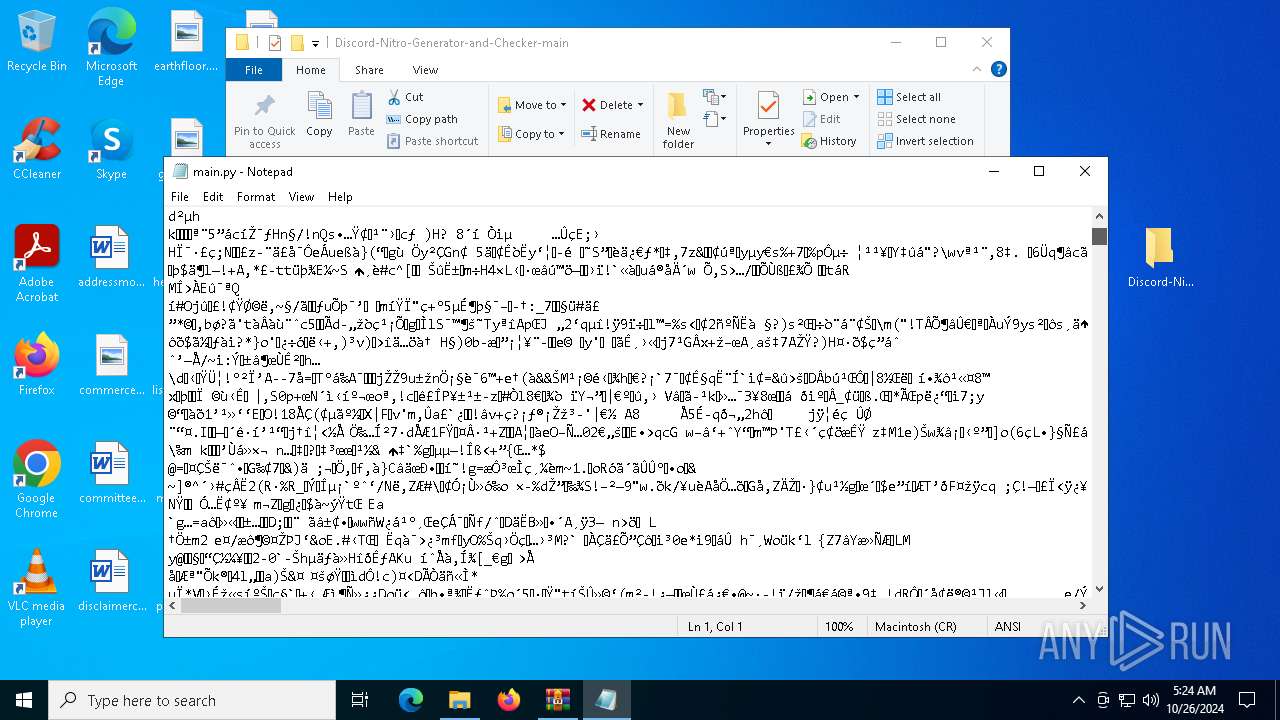Viewport: 1280px width, 720px height.
Task: Click Cut in Explorer ribbon
Action: (x=405, y=97)
